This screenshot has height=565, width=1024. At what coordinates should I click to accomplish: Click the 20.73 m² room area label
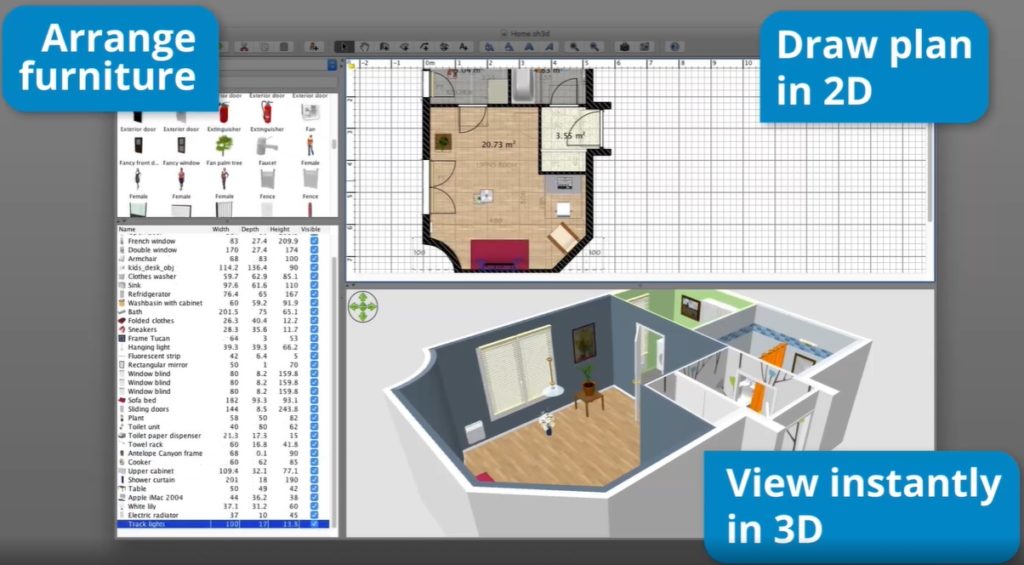point(499,144)
